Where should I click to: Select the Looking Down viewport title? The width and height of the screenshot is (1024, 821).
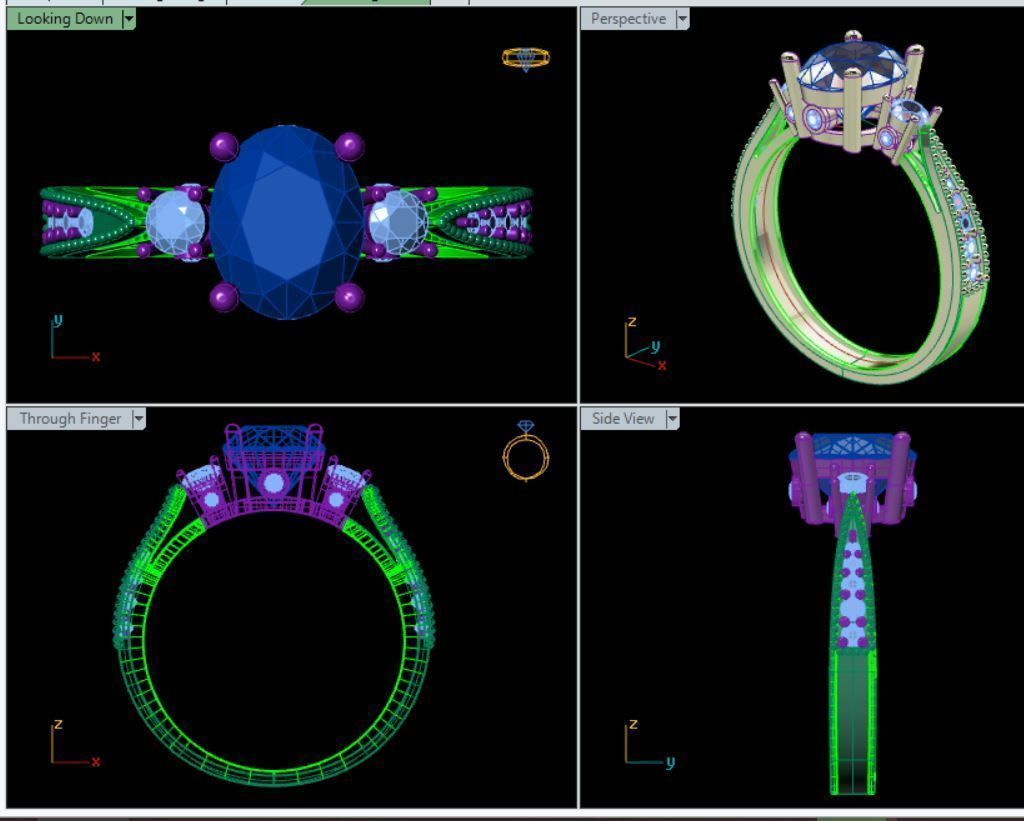pos(65,19)
